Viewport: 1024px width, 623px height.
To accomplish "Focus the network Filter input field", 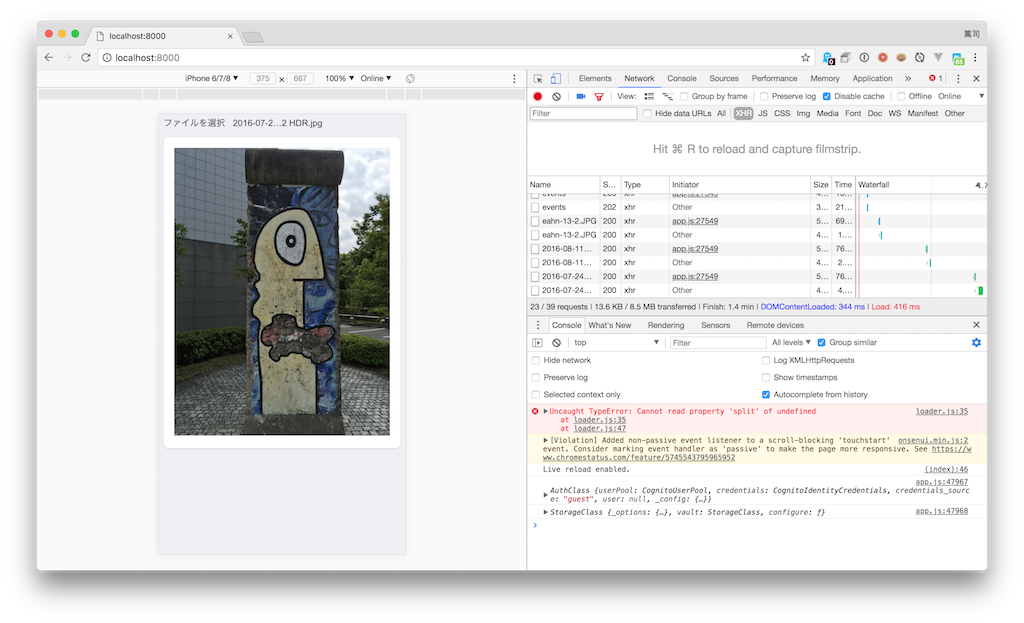I will point(583,114).
